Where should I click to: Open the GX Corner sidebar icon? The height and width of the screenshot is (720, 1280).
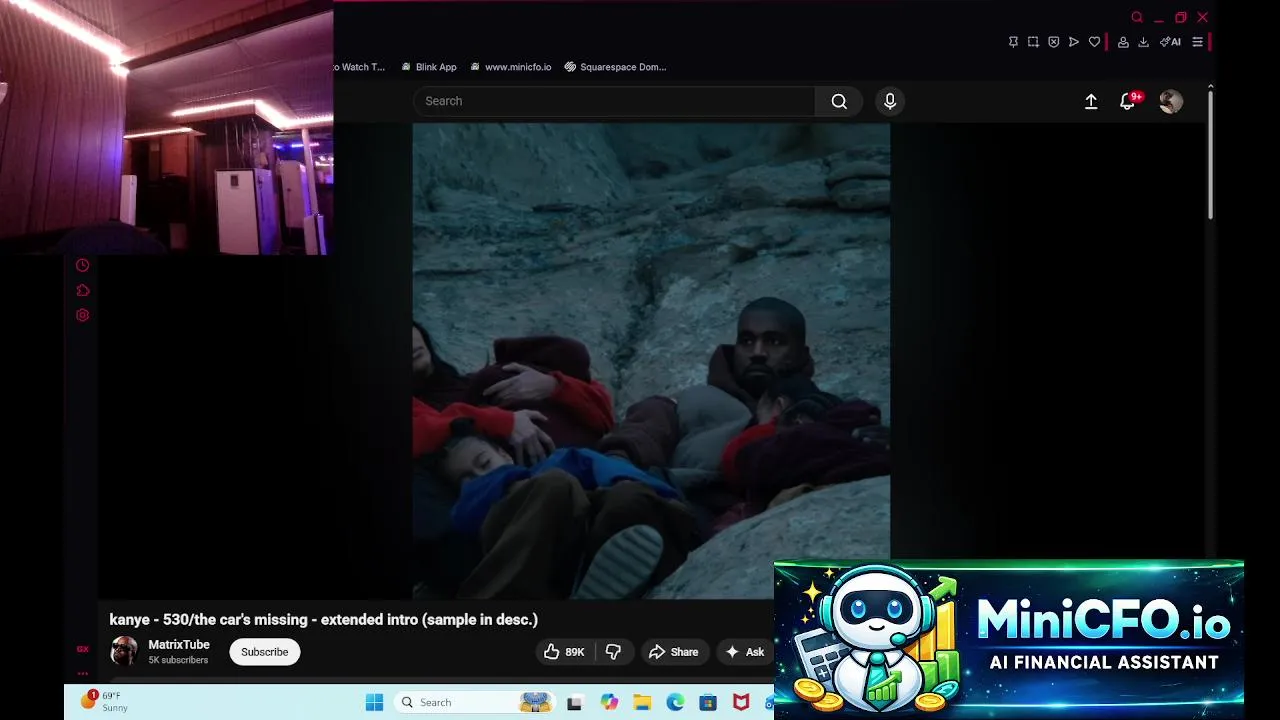(83, 649)
